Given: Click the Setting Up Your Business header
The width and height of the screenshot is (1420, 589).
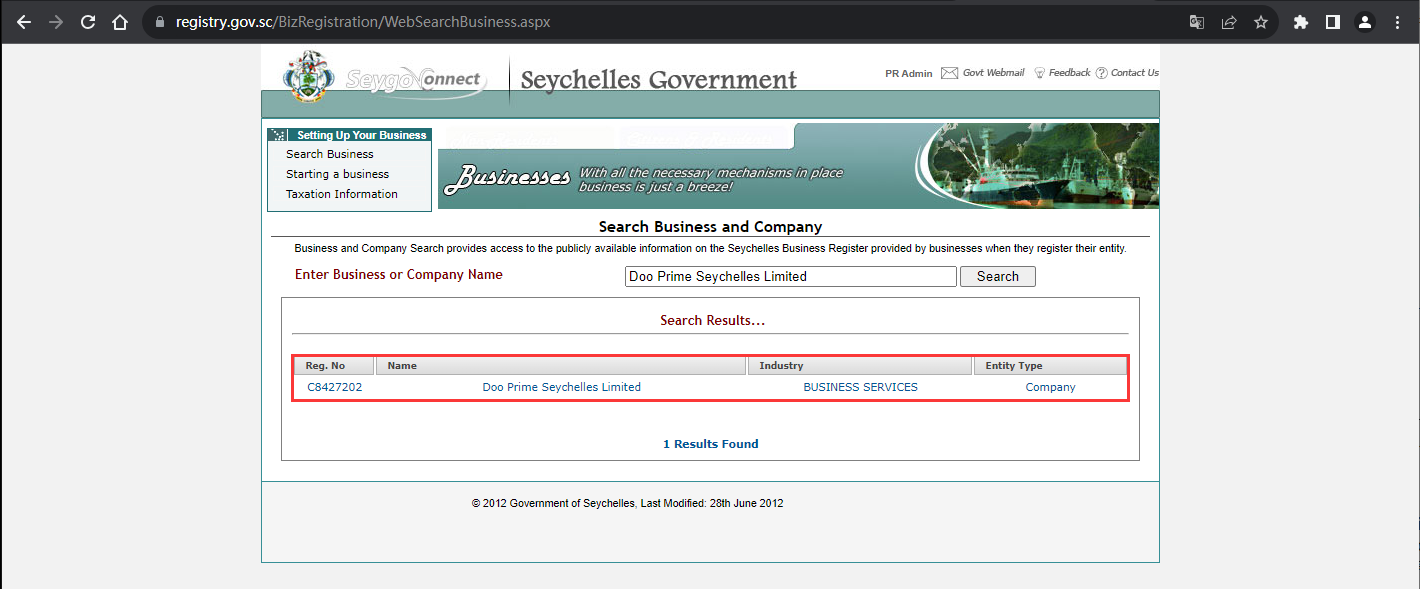Looking at the screenshot, I should point(350,135).
